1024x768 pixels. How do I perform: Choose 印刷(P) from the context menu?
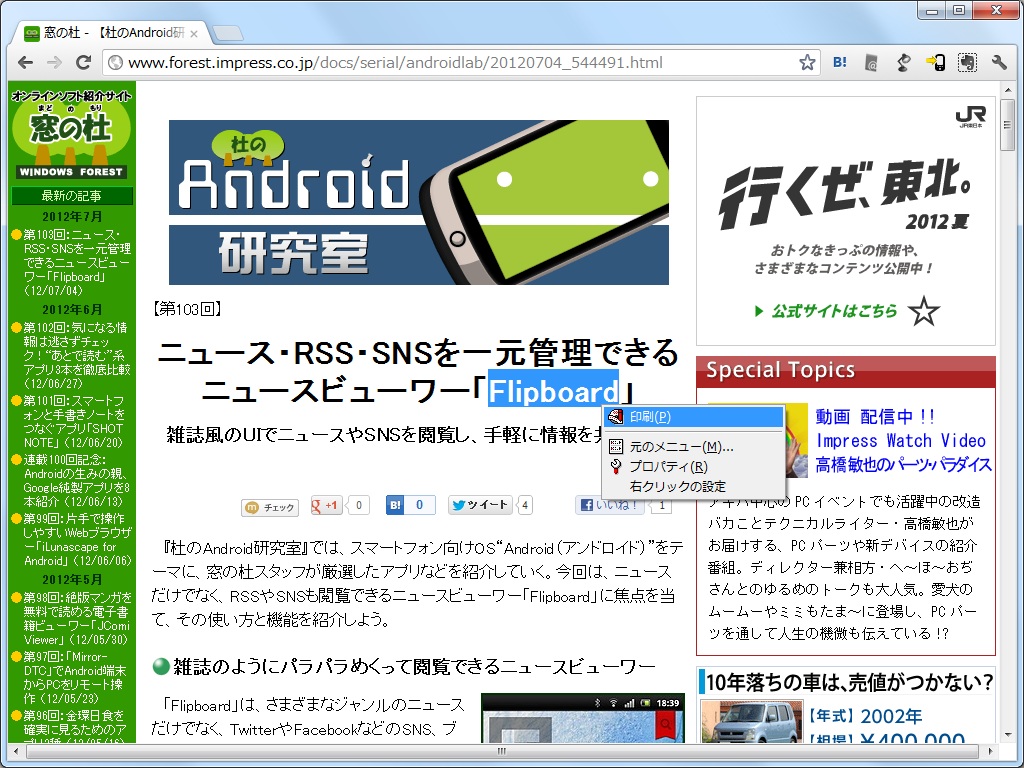coord(693,417)
